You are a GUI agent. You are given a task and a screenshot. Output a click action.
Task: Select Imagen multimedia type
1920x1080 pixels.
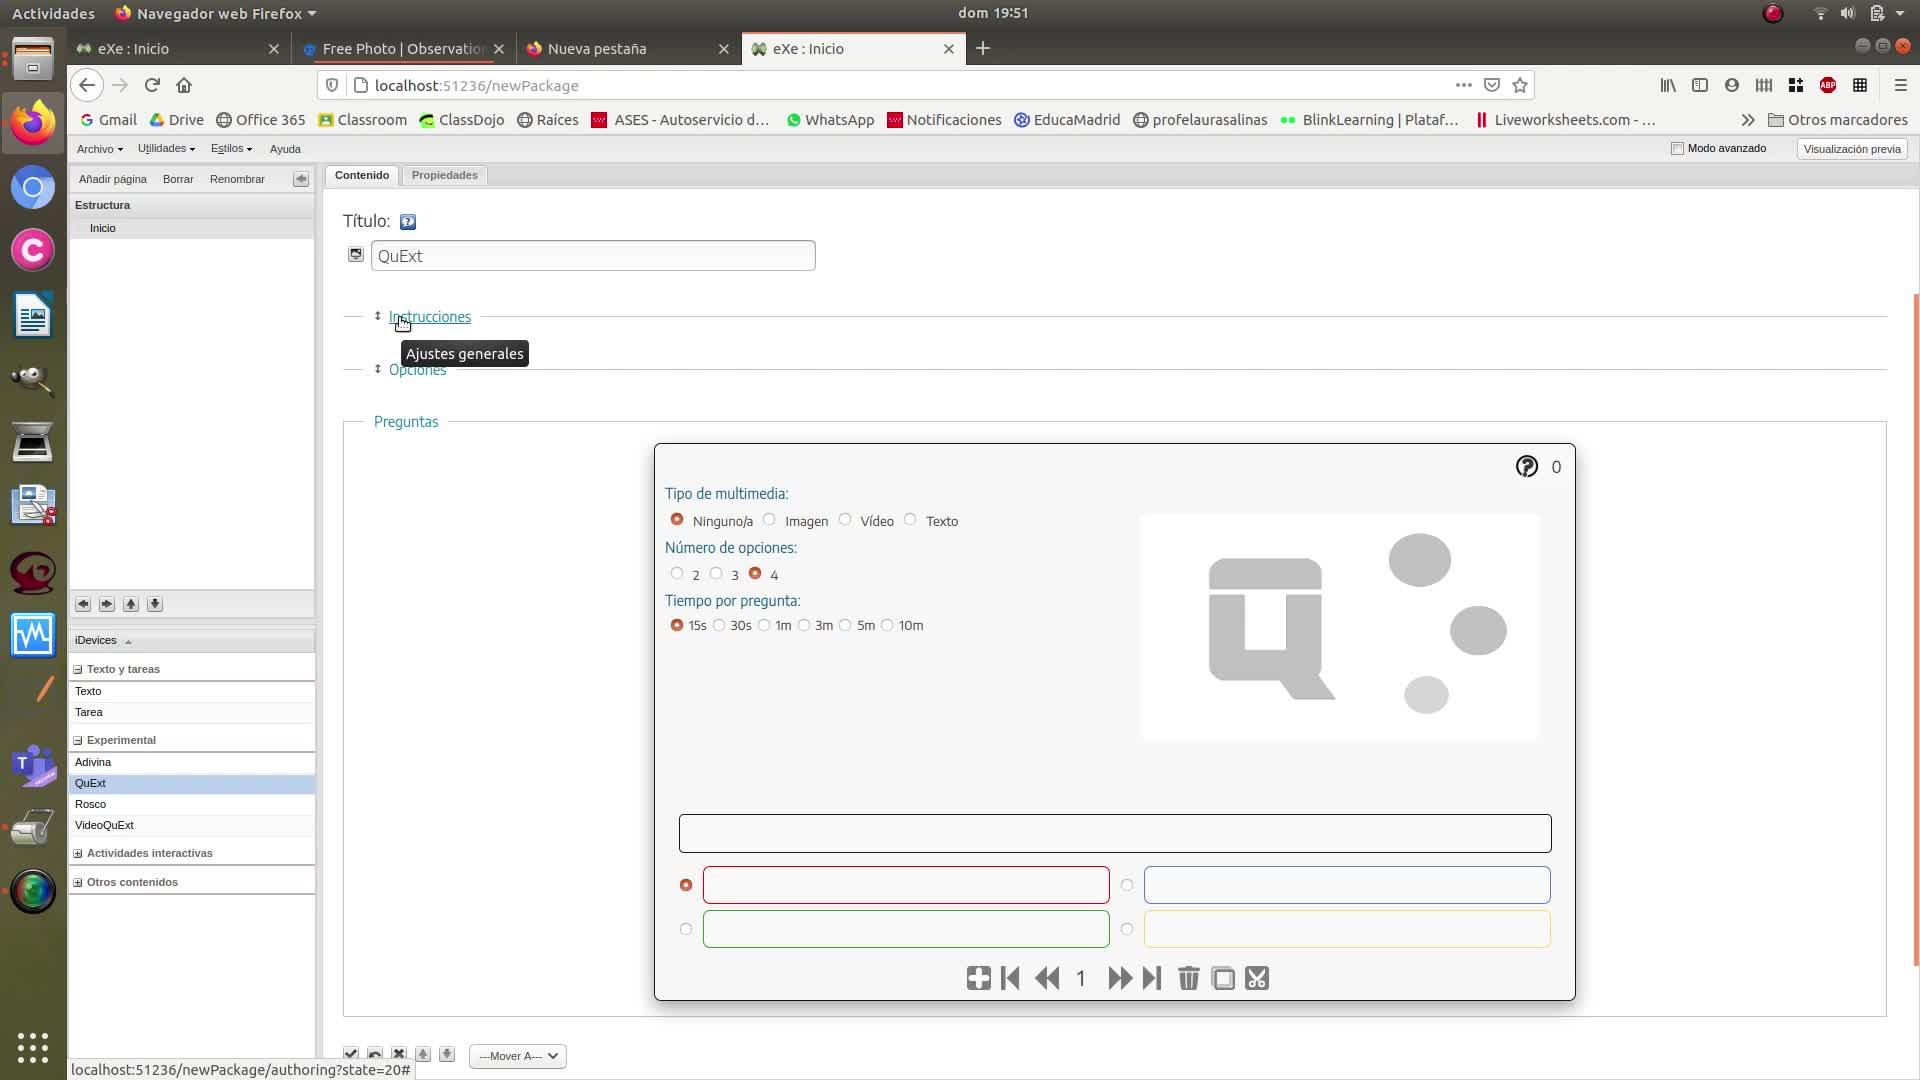coord(769,520)
